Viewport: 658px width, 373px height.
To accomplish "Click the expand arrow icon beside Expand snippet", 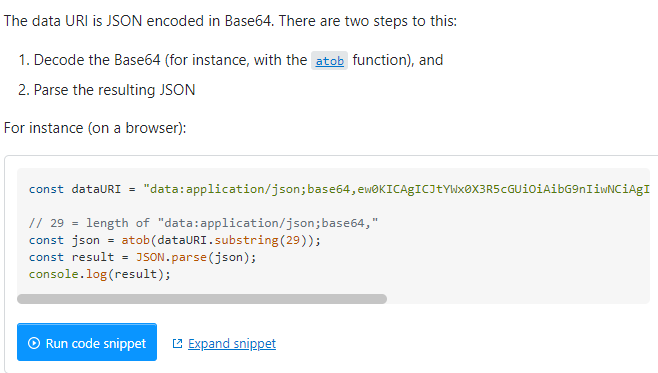I will pyautogui.click(x=178, y=344).
